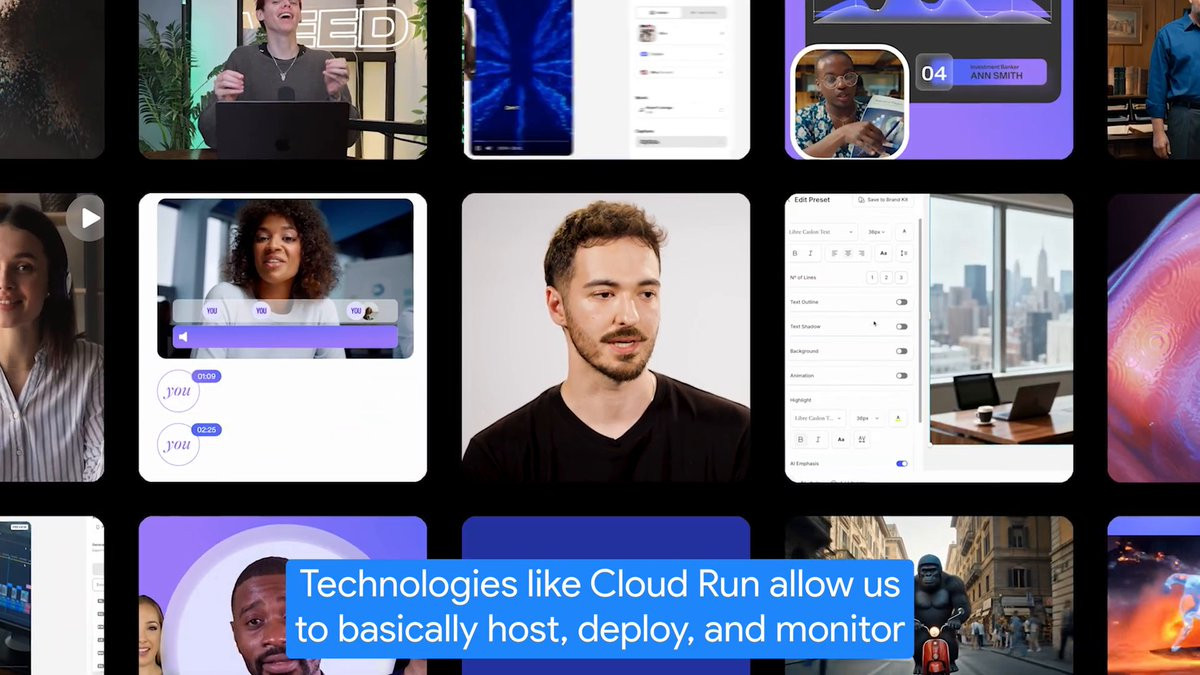Viewport: 1200px width, 675px height.
Task: Click the 04 number badge
Action: (x=934, y=73)
